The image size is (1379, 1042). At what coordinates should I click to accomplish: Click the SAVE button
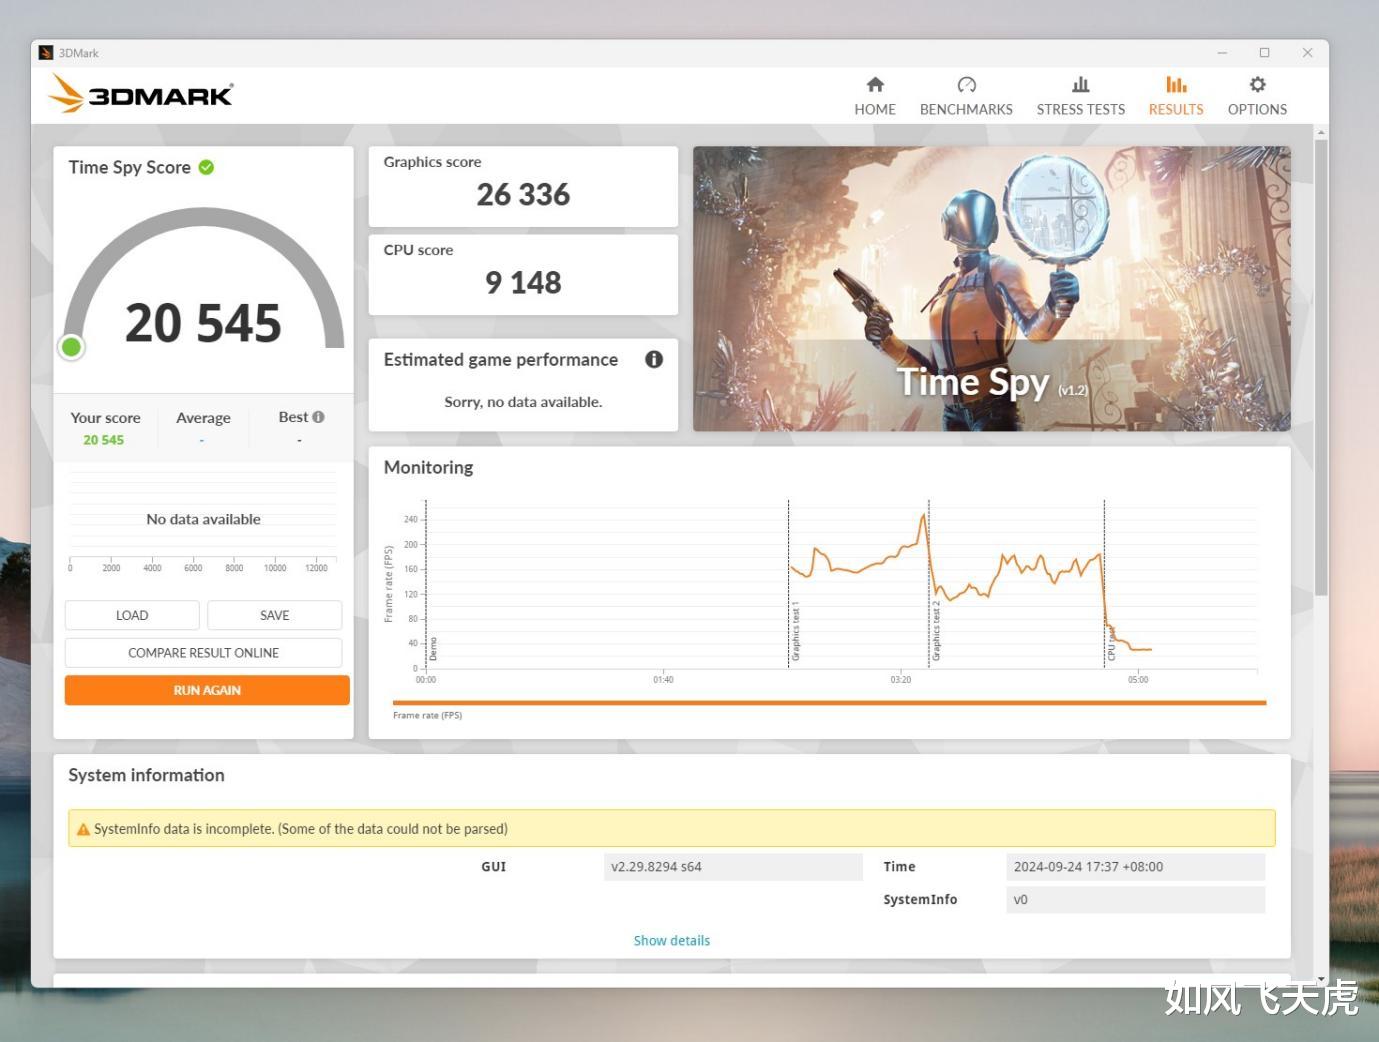click(x=274, y=615)
